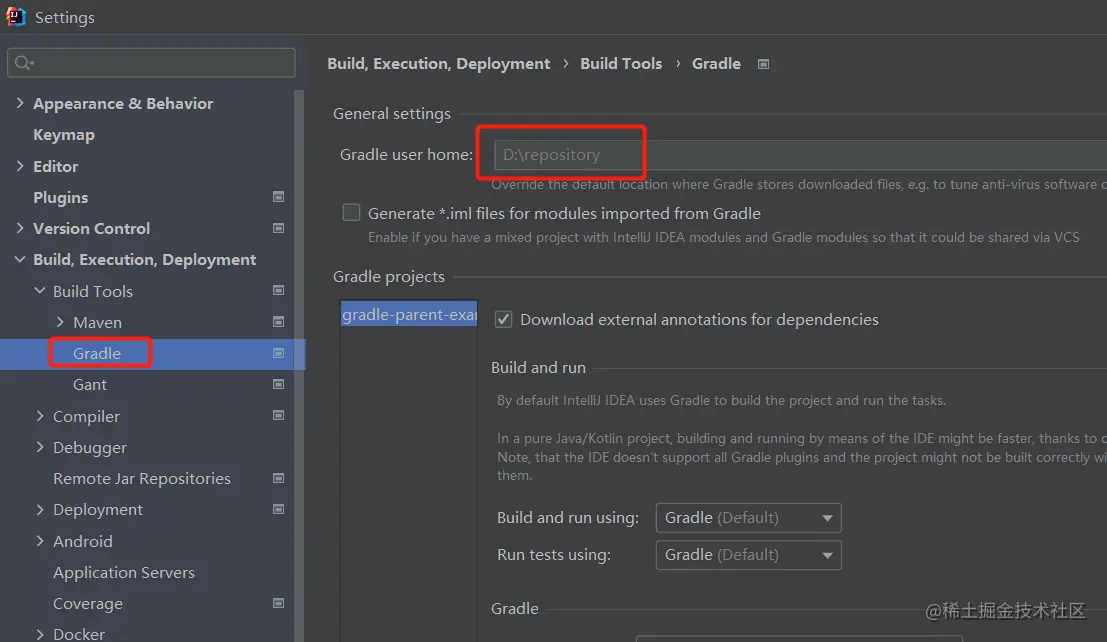Click the Debugger tree label
This screenshot has height=642, width=1107.
coord(90,447)
